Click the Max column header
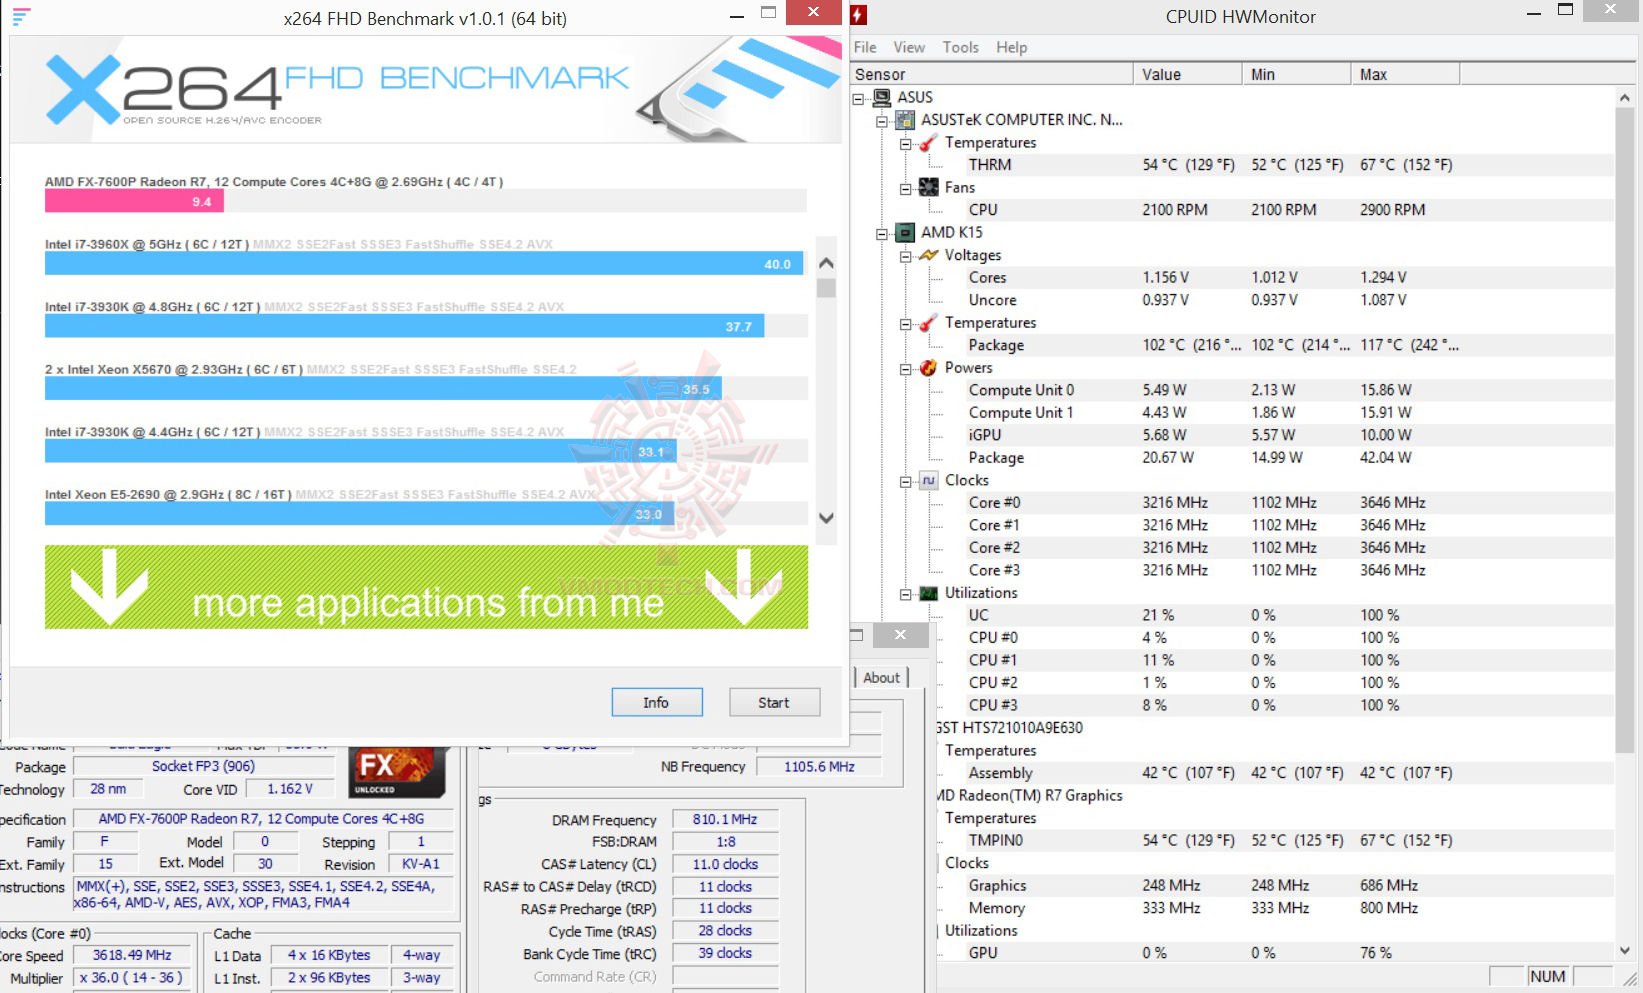The image size is (1643, 993). coord(1406,74)
